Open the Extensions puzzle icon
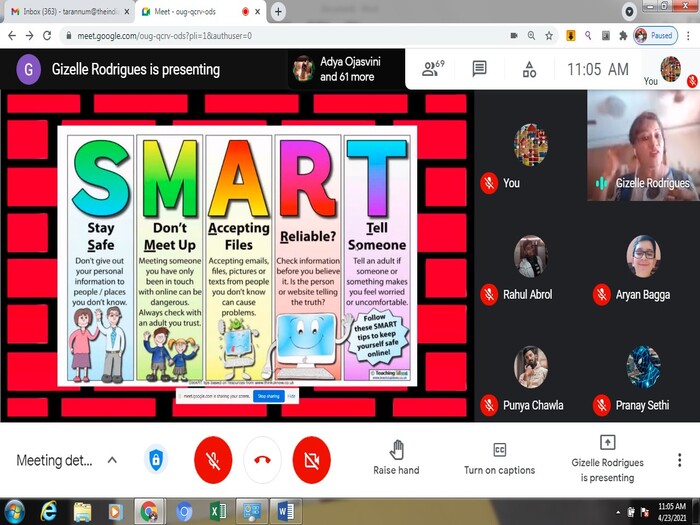Screen dimensions: 700x525 click(623, 36)
